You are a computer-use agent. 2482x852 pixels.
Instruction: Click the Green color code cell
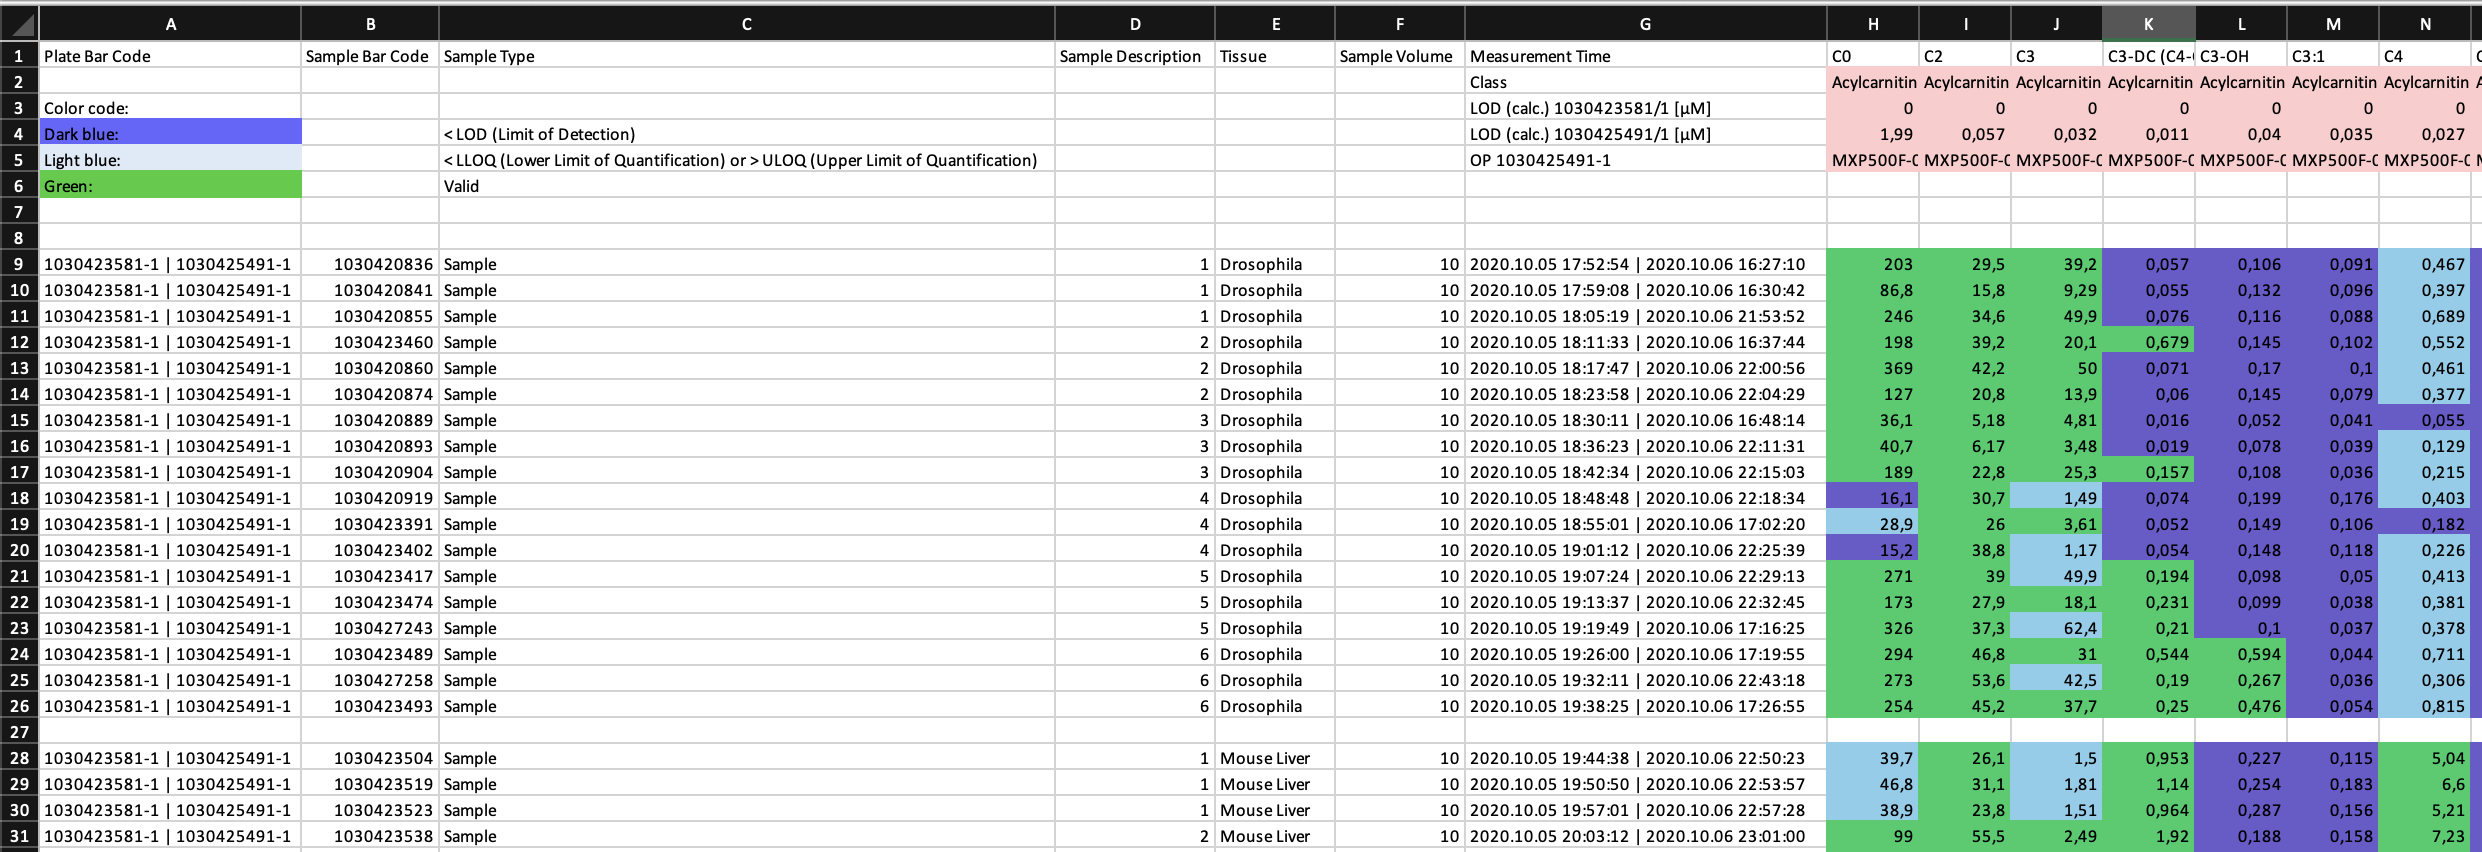[x=170, y=186]
